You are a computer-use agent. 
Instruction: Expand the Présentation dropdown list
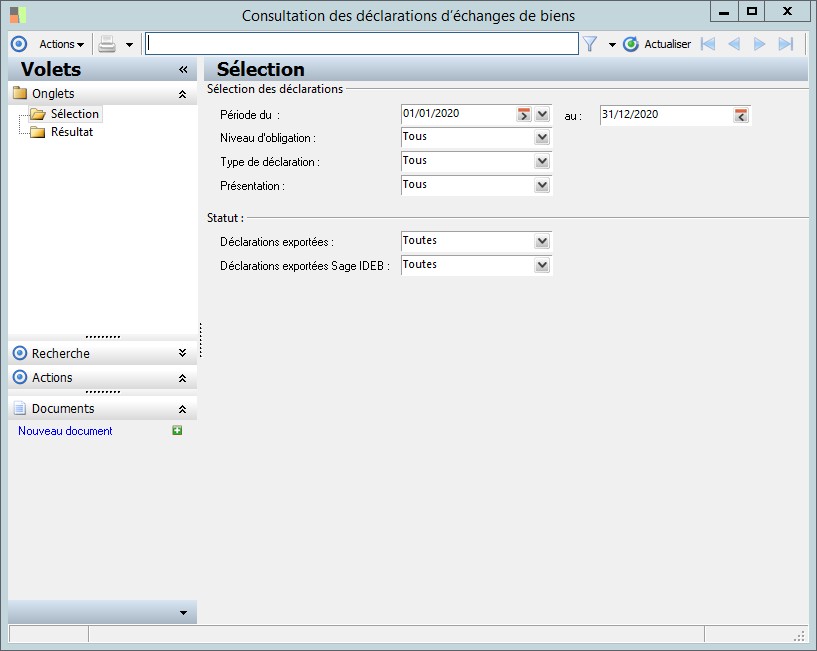[542, 186]
